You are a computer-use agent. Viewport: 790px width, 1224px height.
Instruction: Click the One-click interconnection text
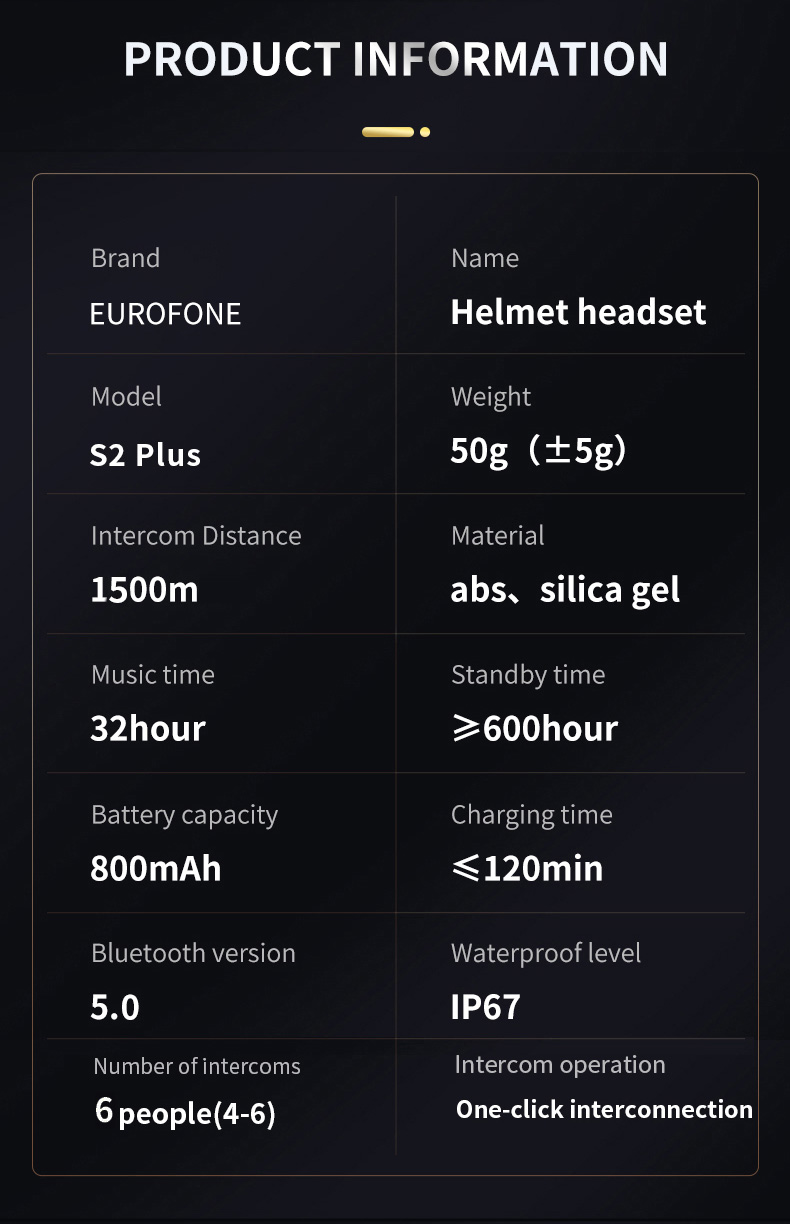tap(604, 1109)
